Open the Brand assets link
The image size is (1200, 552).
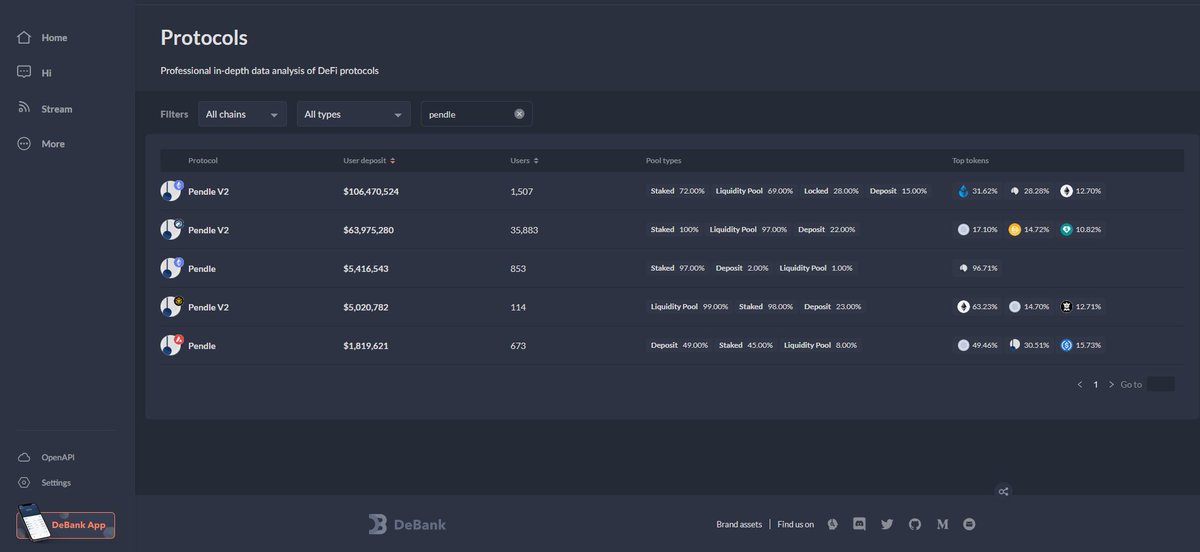click(739, 524)
